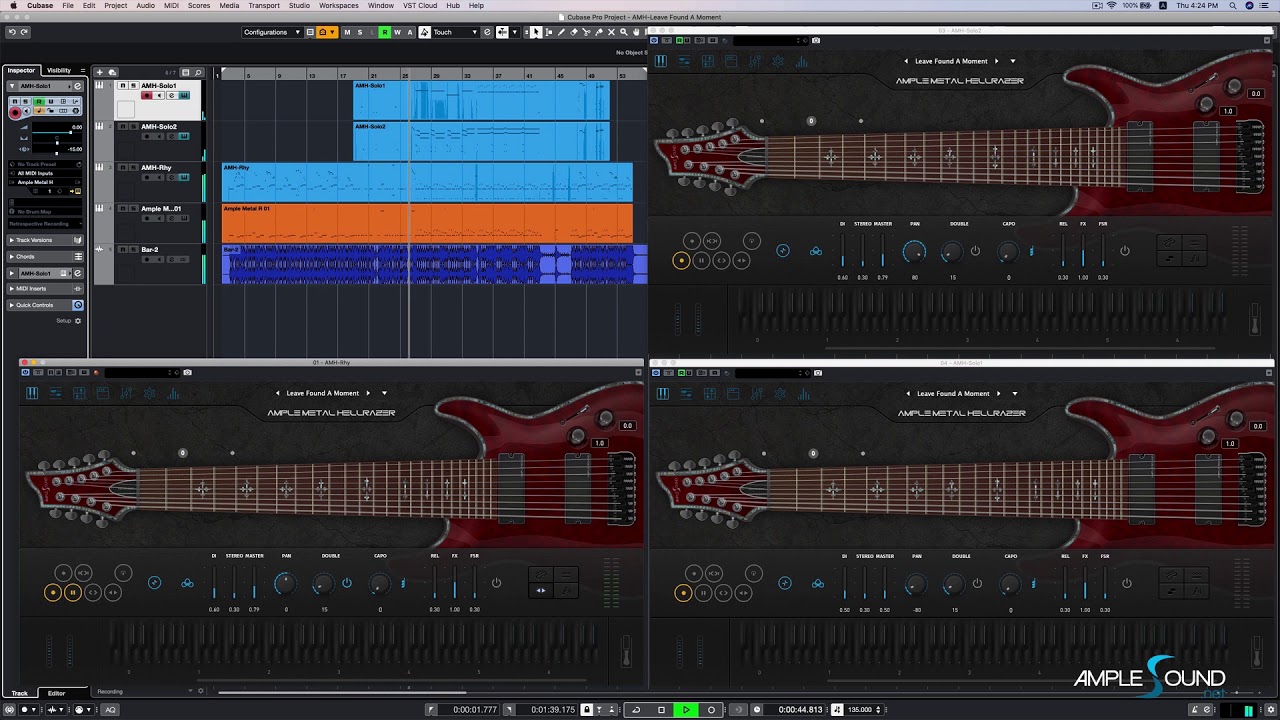Select the Bar-2 audio track

point(150,249)
